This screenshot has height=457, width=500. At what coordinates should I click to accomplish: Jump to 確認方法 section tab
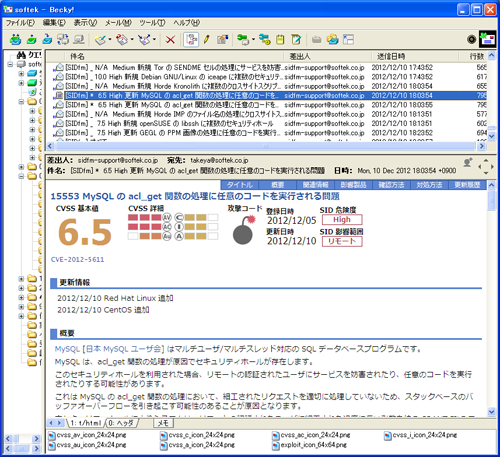[x=391, y=185]
